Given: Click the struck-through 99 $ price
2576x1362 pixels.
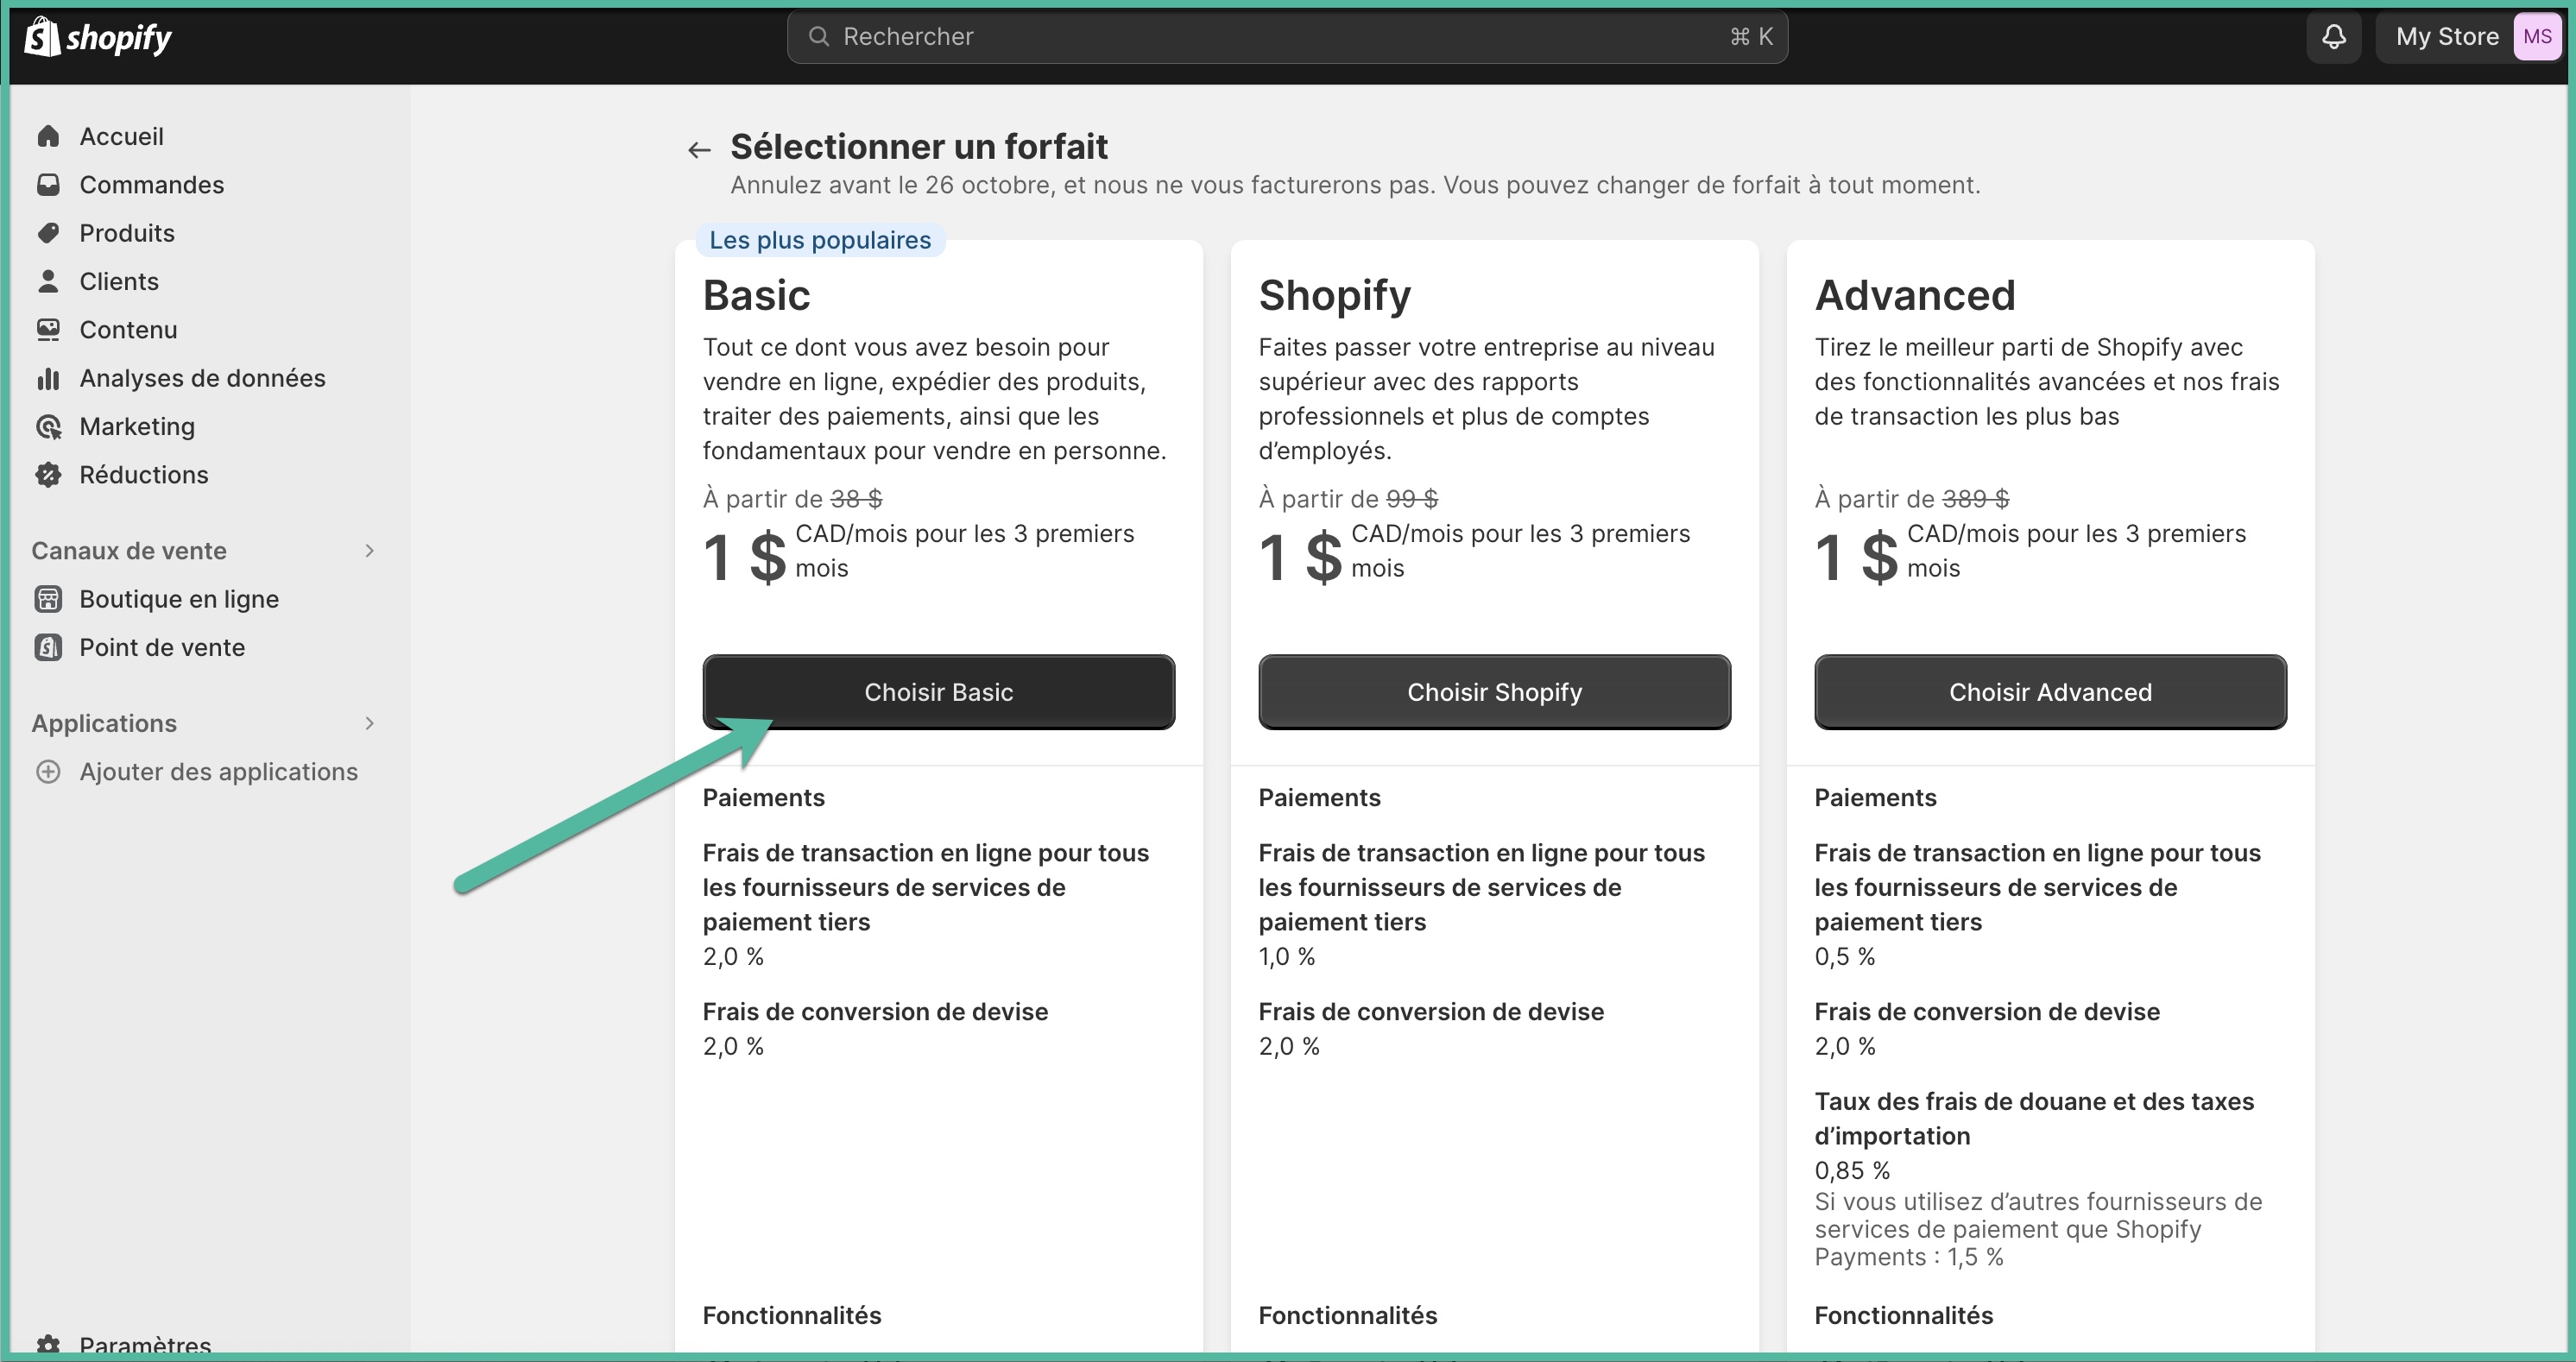Looking at the screenshot, I should (x=1412, y=499).
